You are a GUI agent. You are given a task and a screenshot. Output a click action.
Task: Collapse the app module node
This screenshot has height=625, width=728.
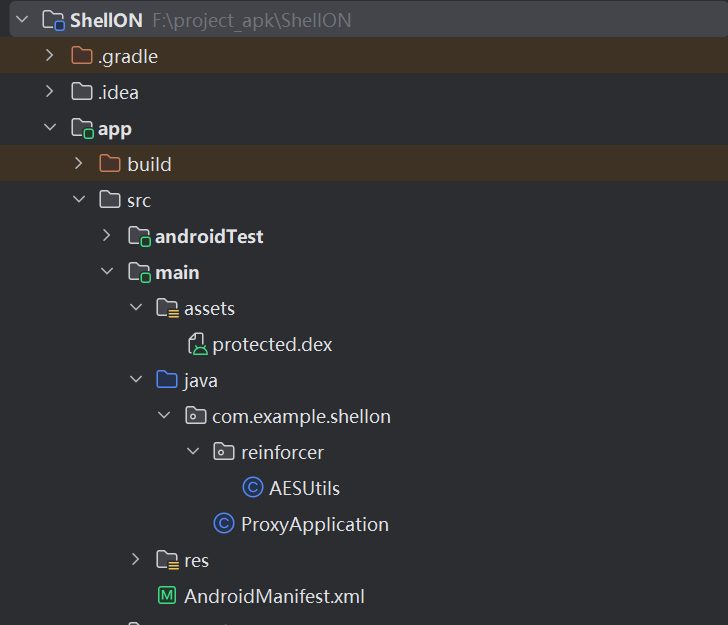point(49,128)
